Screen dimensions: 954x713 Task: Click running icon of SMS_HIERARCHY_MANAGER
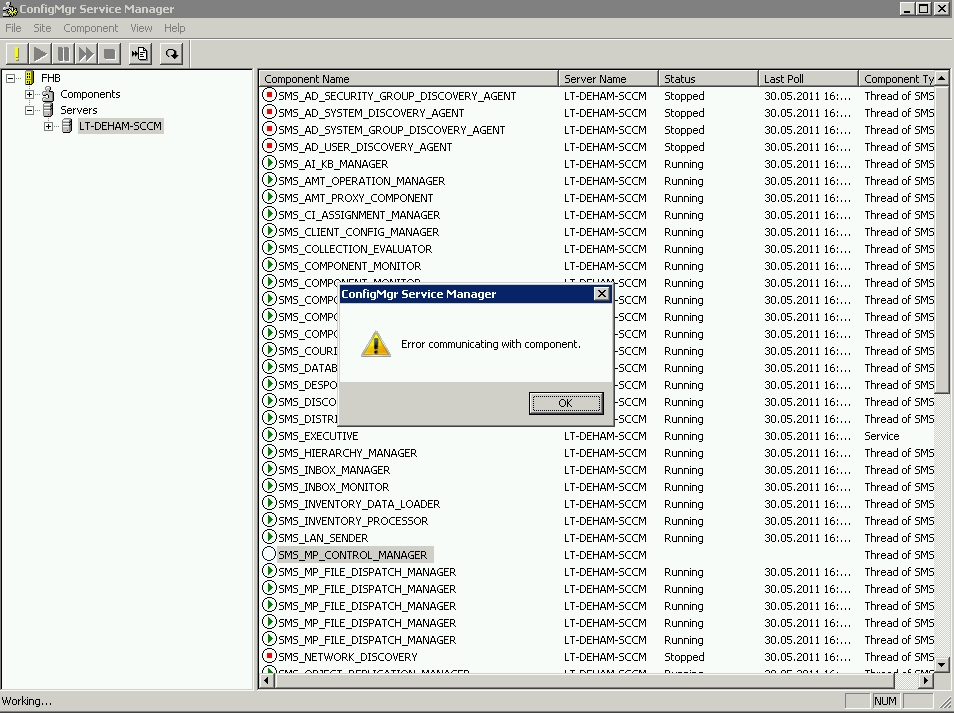269,453
